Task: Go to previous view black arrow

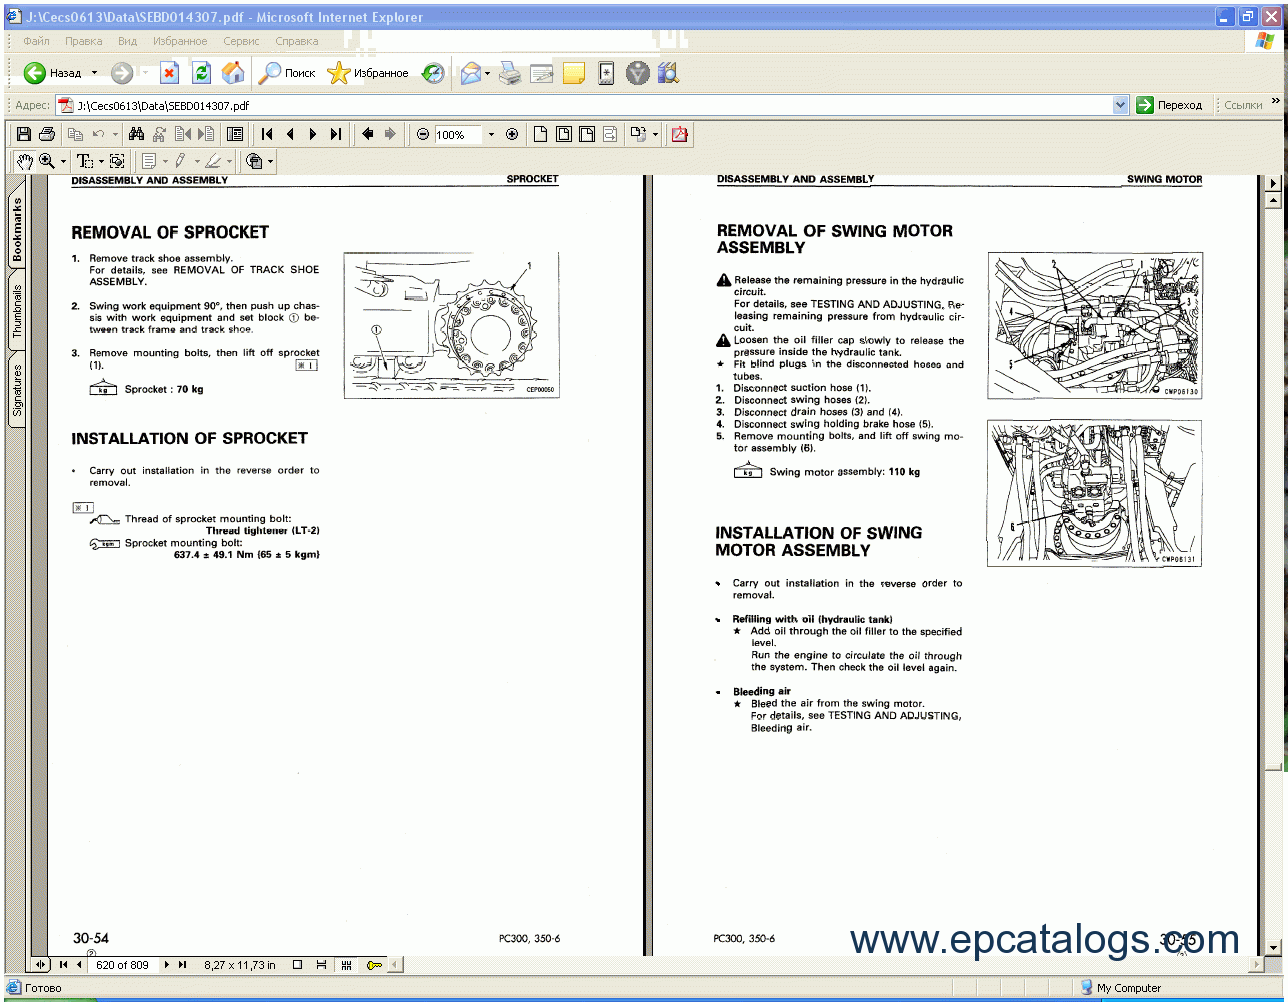Action: coord(367,134)
